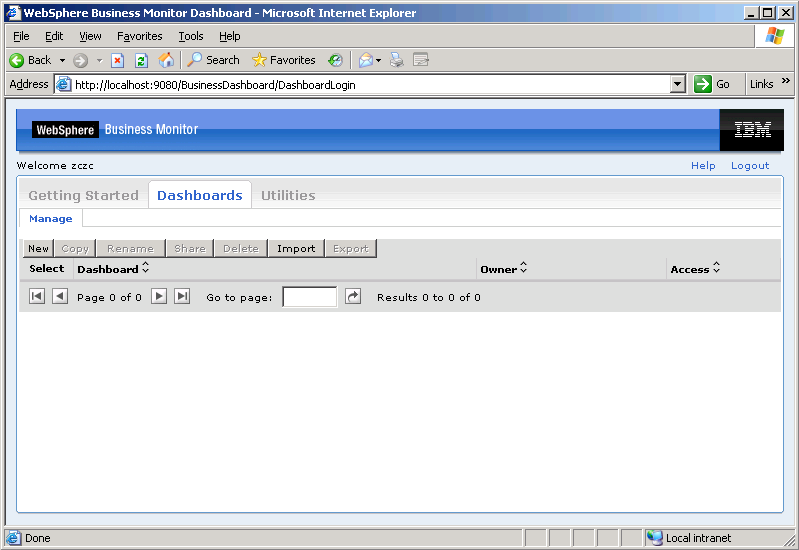Go to the first page of results
The image size is (799, 550).
pyautogui.click(x=37, y=296)
